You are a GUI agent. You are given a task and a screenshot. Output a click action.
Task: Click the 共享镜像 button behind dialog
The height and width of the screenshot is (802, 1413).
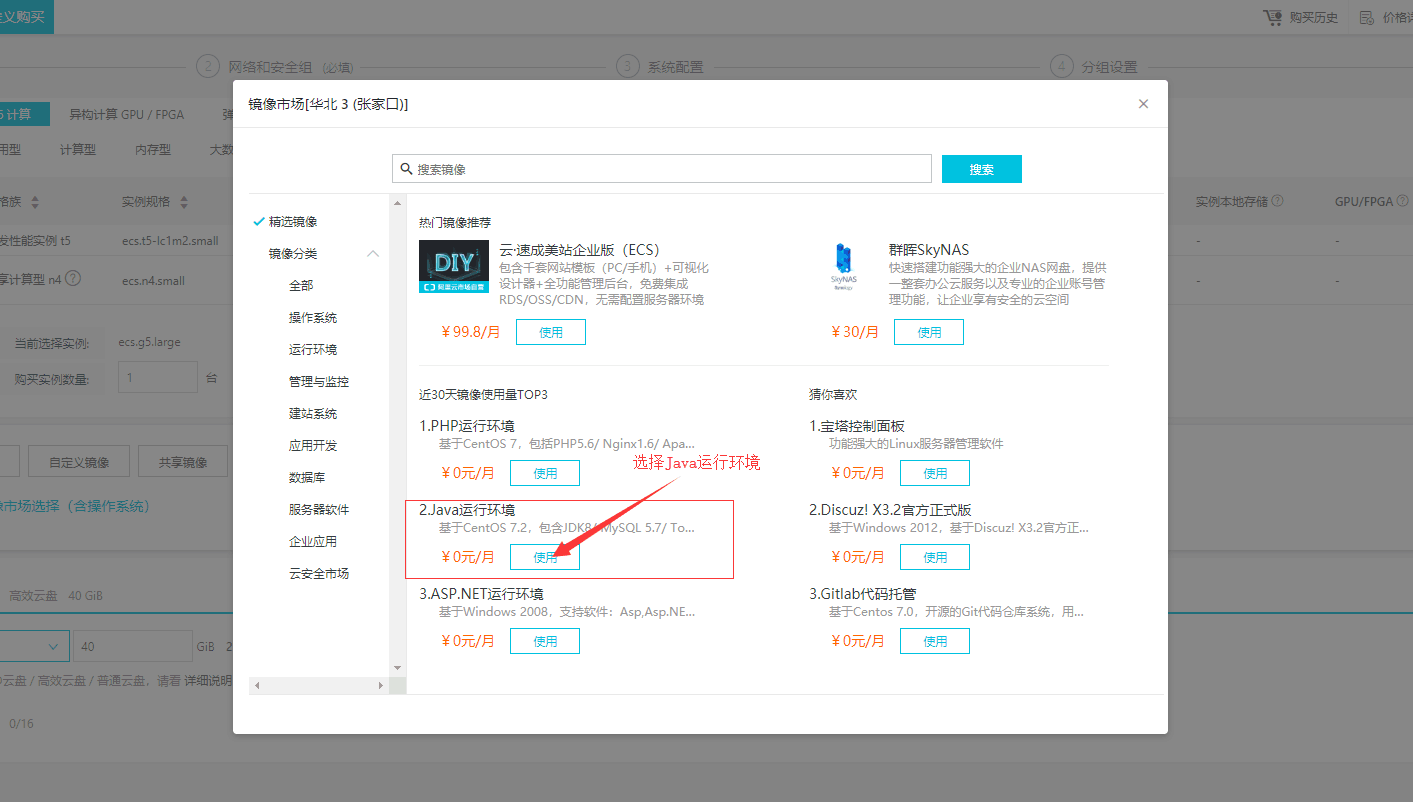pyautogui.click(x=183, y=462)
